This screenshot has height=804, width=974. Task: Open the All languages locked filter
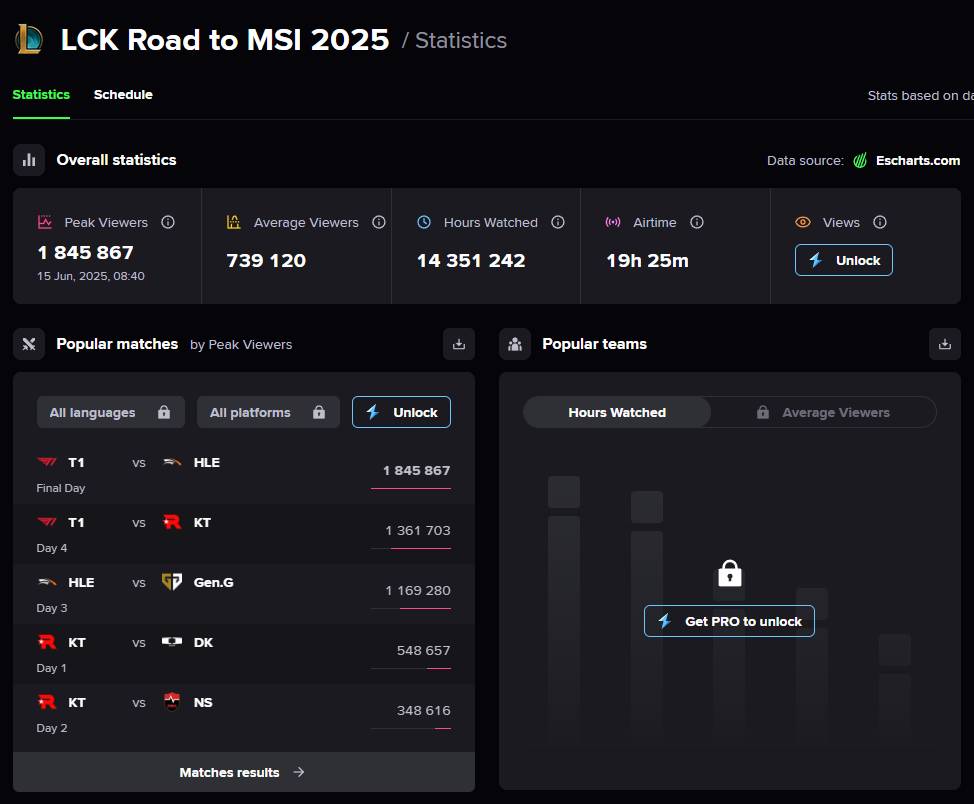point(111,412)
